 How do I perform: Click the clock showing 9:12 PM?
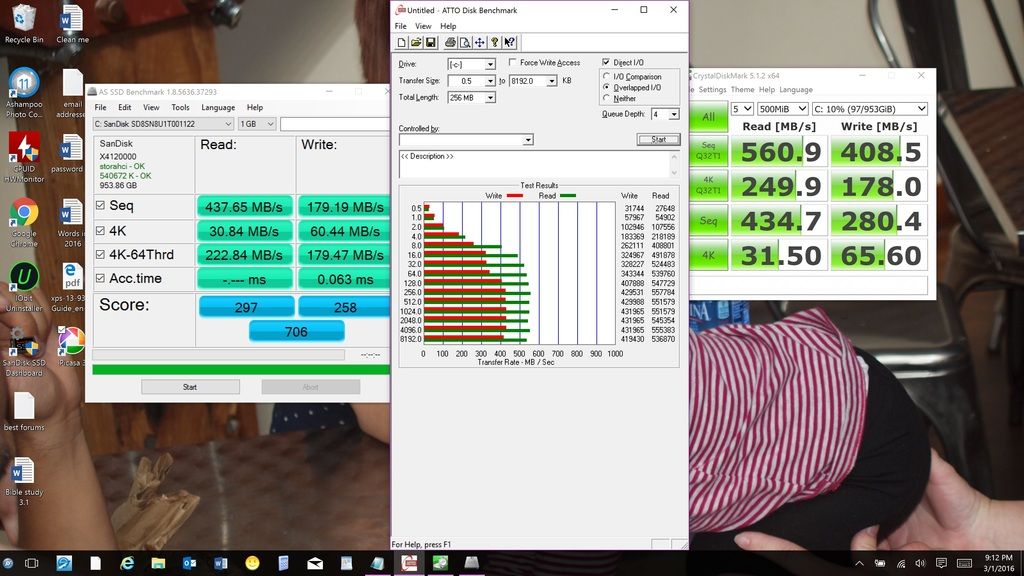(999, 558)
